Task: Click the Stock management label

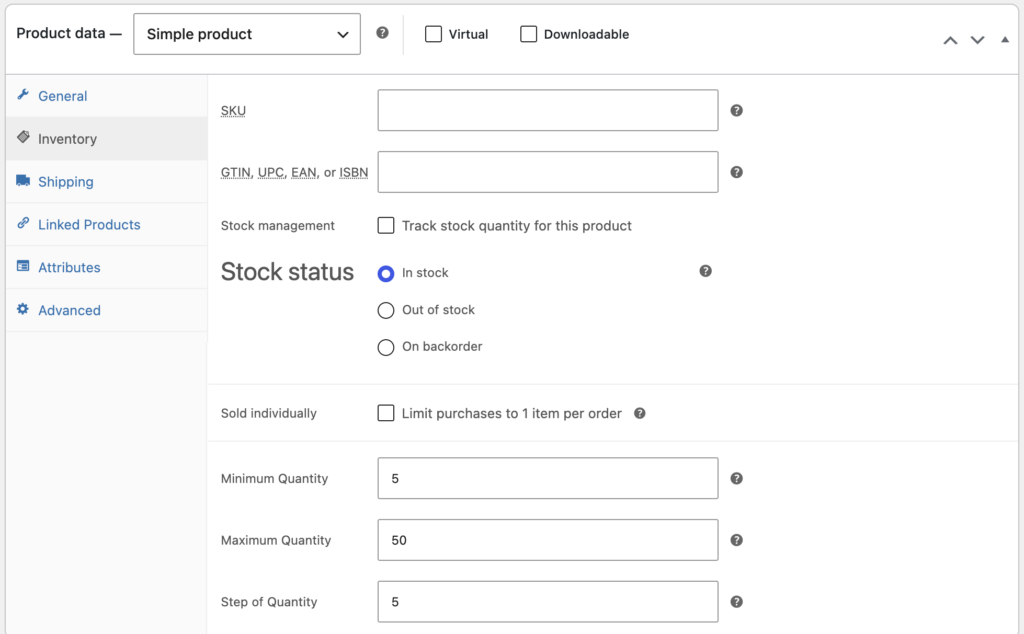Action: coord(278,225)
